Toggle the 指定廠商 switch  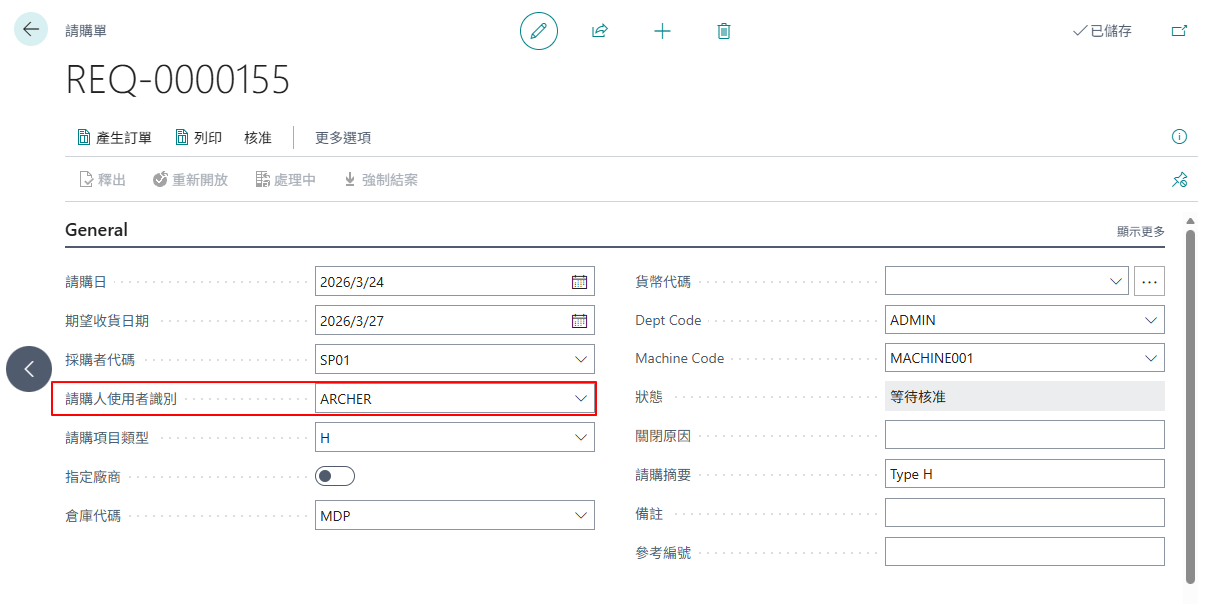click(335, 476)
